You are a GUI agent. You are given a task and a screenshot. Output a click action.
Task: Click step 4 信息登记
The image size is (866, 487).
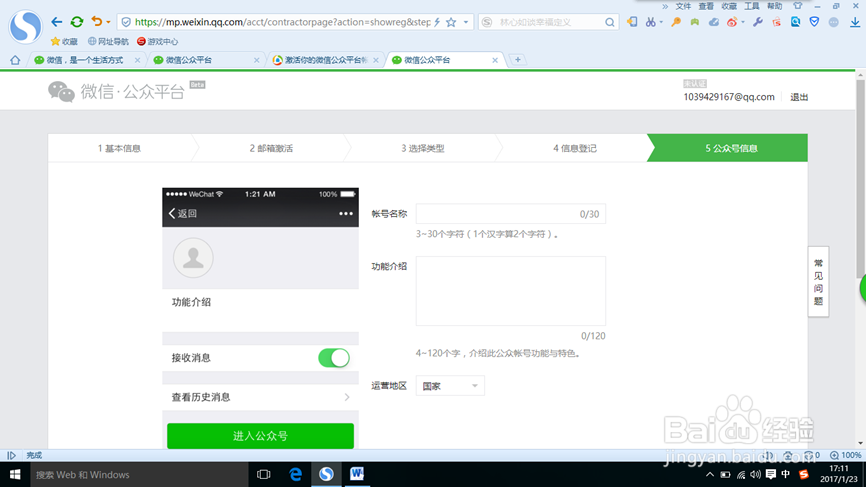tap(575, 148)
